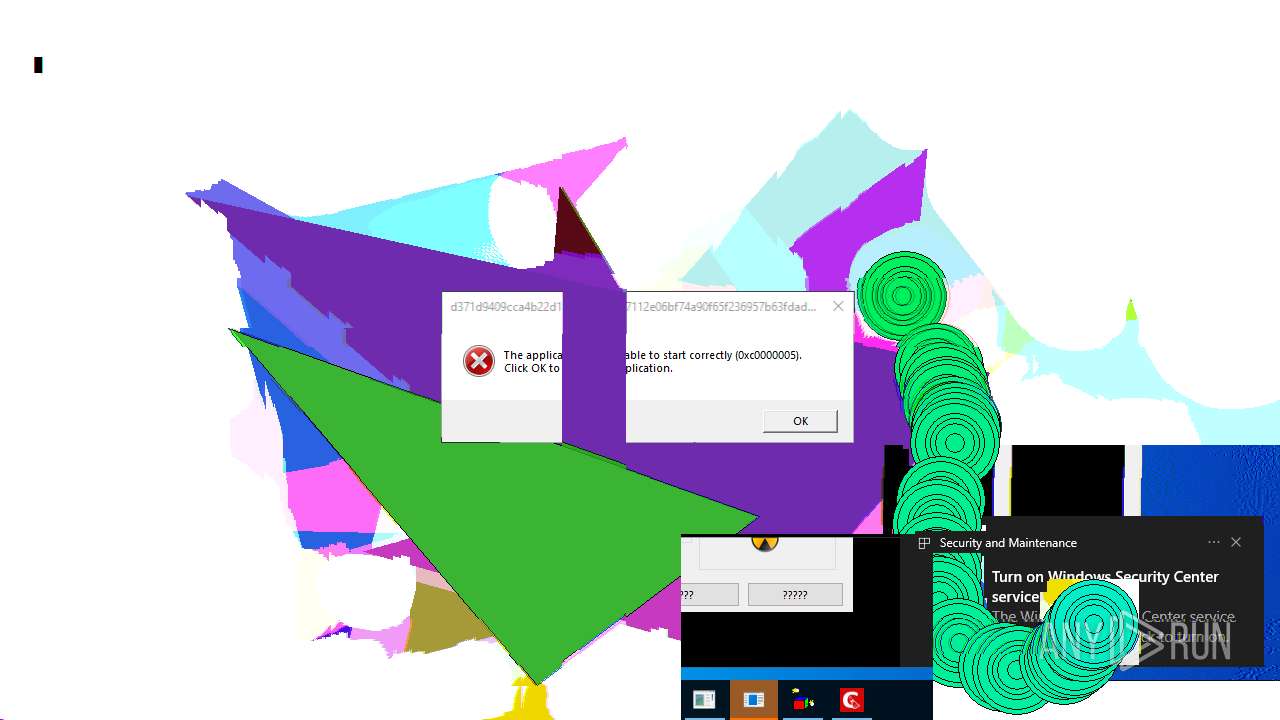
Task: Open notification options three-dot menu
Action: [1214, 542]
